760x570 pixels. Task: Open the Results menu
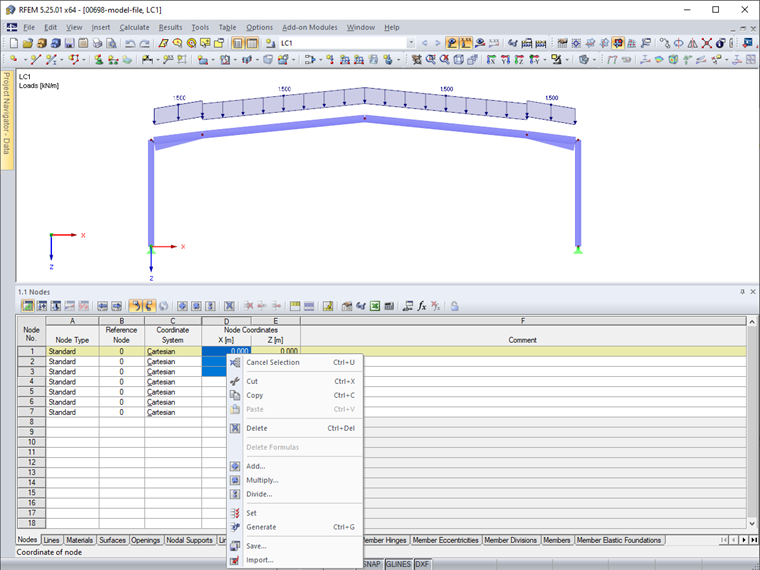pos(170,28)
